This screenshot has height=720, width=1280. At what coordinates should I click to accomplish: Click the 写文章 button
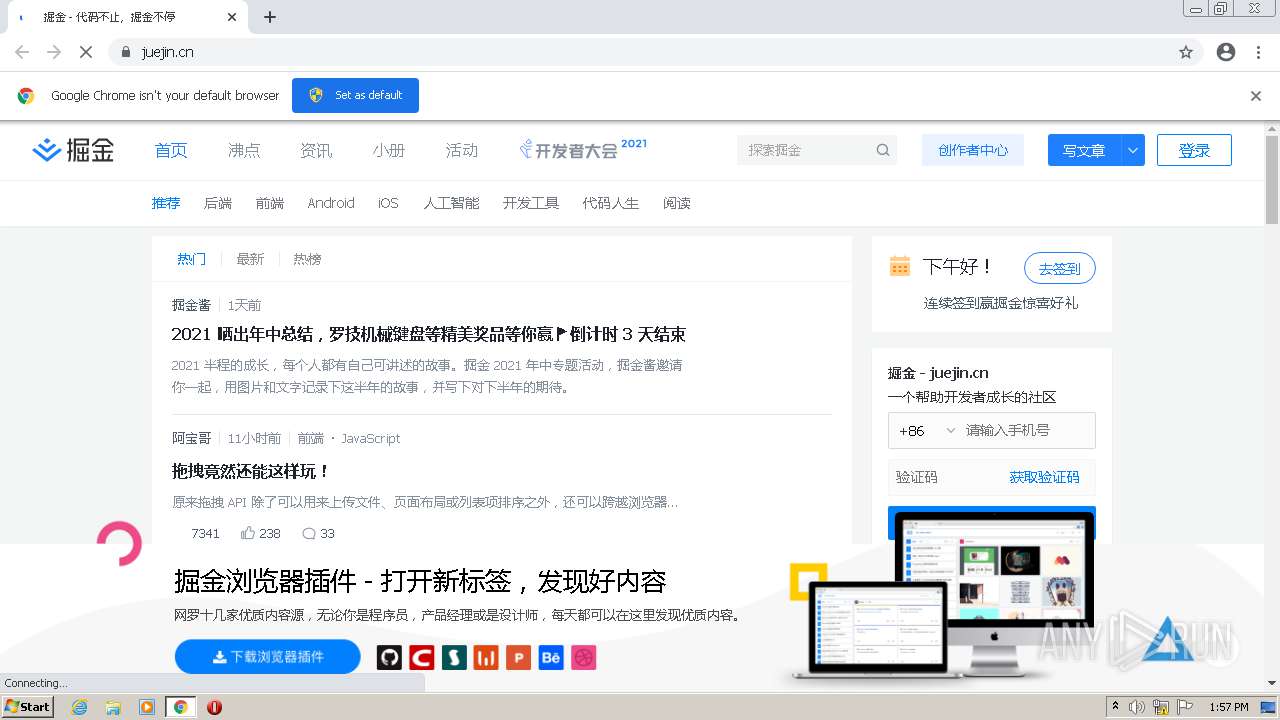(1084, 150)
